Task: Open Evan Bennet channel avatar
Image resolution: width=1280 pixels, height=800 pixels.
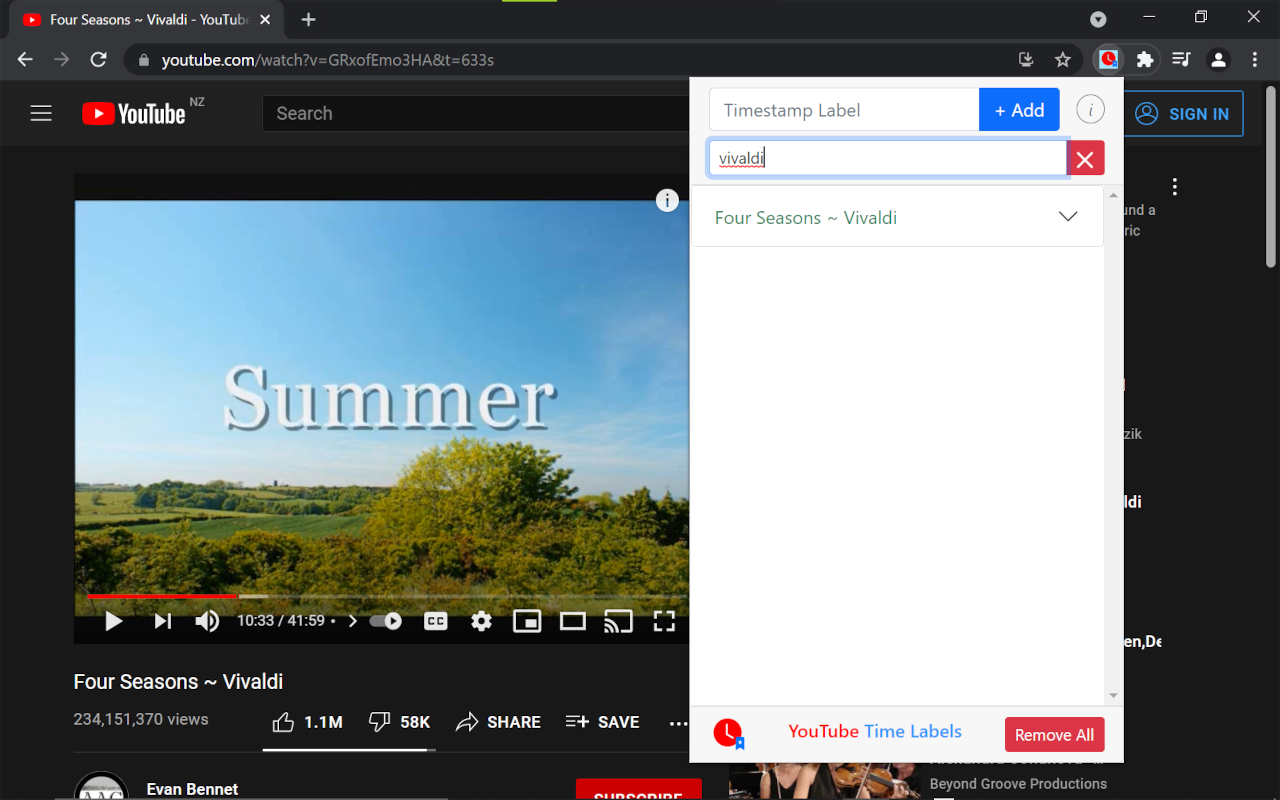Action: coord(101,786)
